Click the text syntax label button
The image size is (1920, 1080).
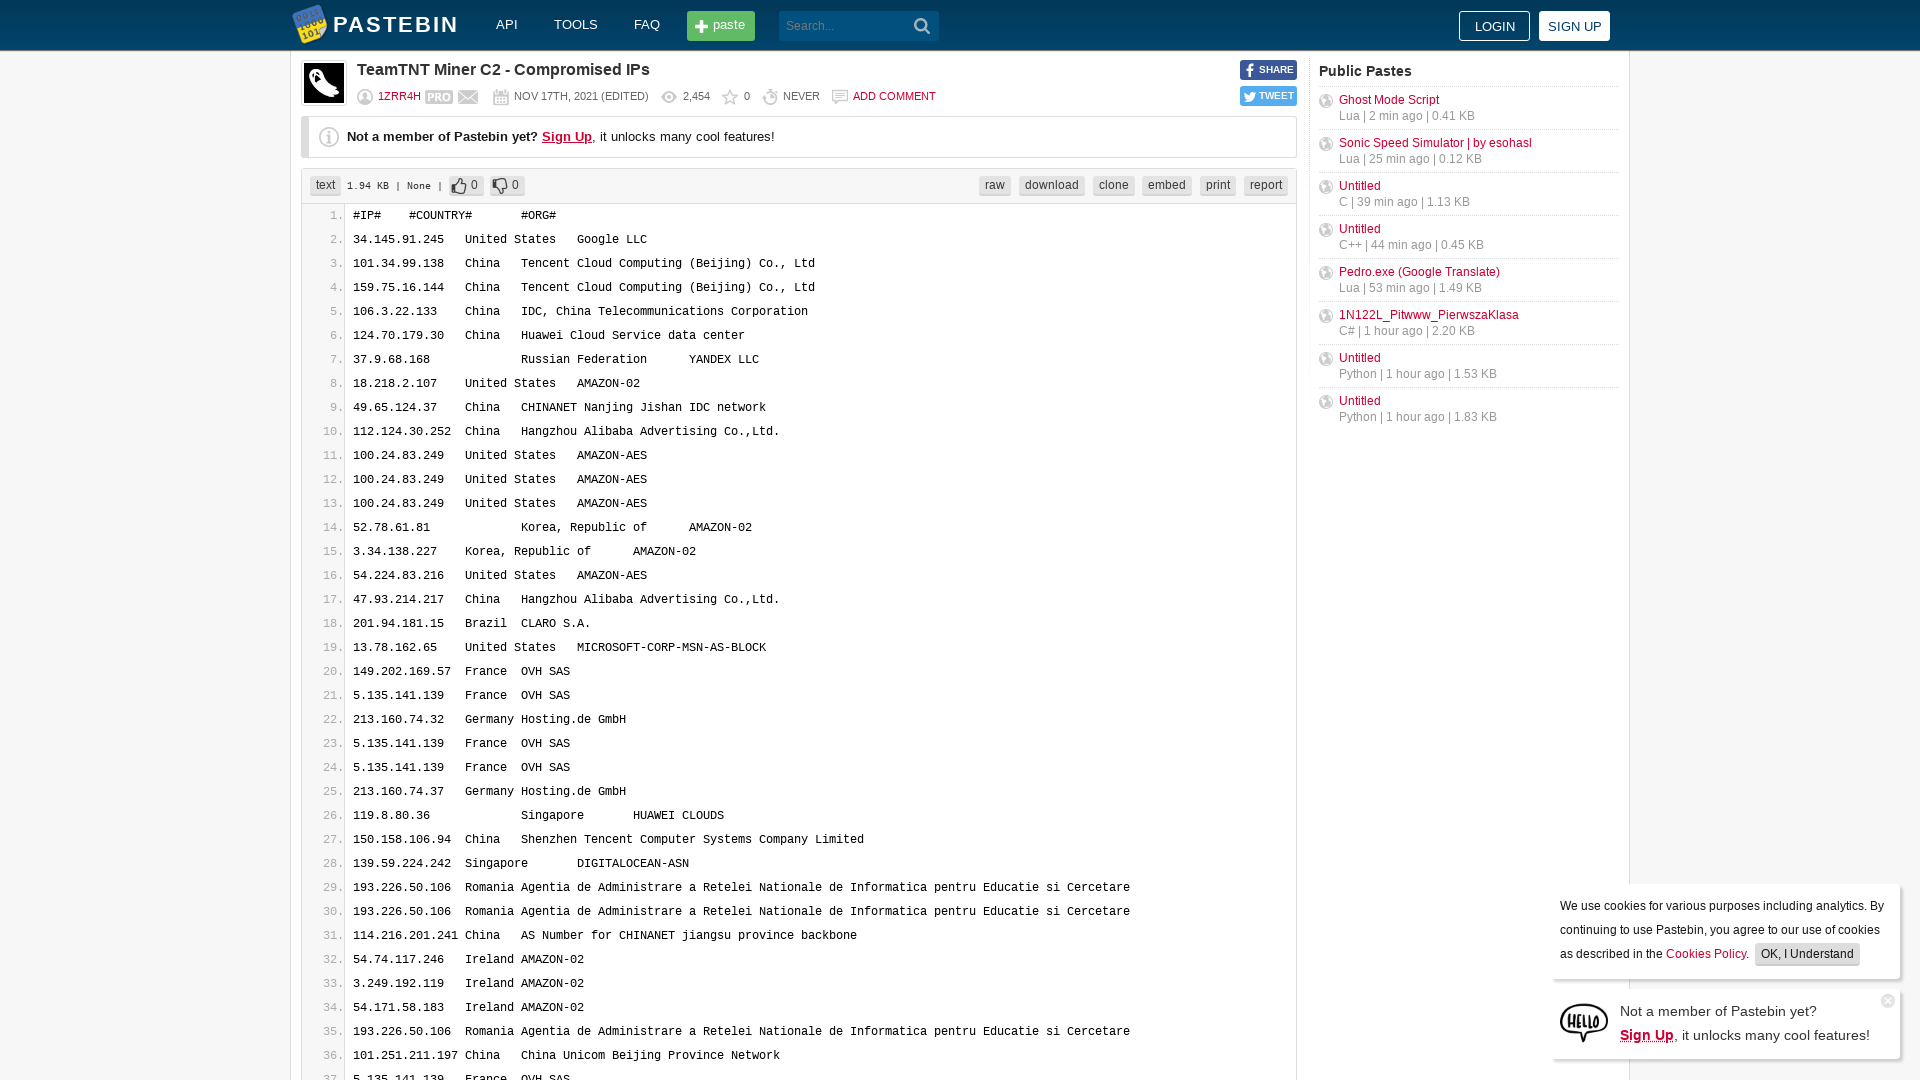pos(325,186)
